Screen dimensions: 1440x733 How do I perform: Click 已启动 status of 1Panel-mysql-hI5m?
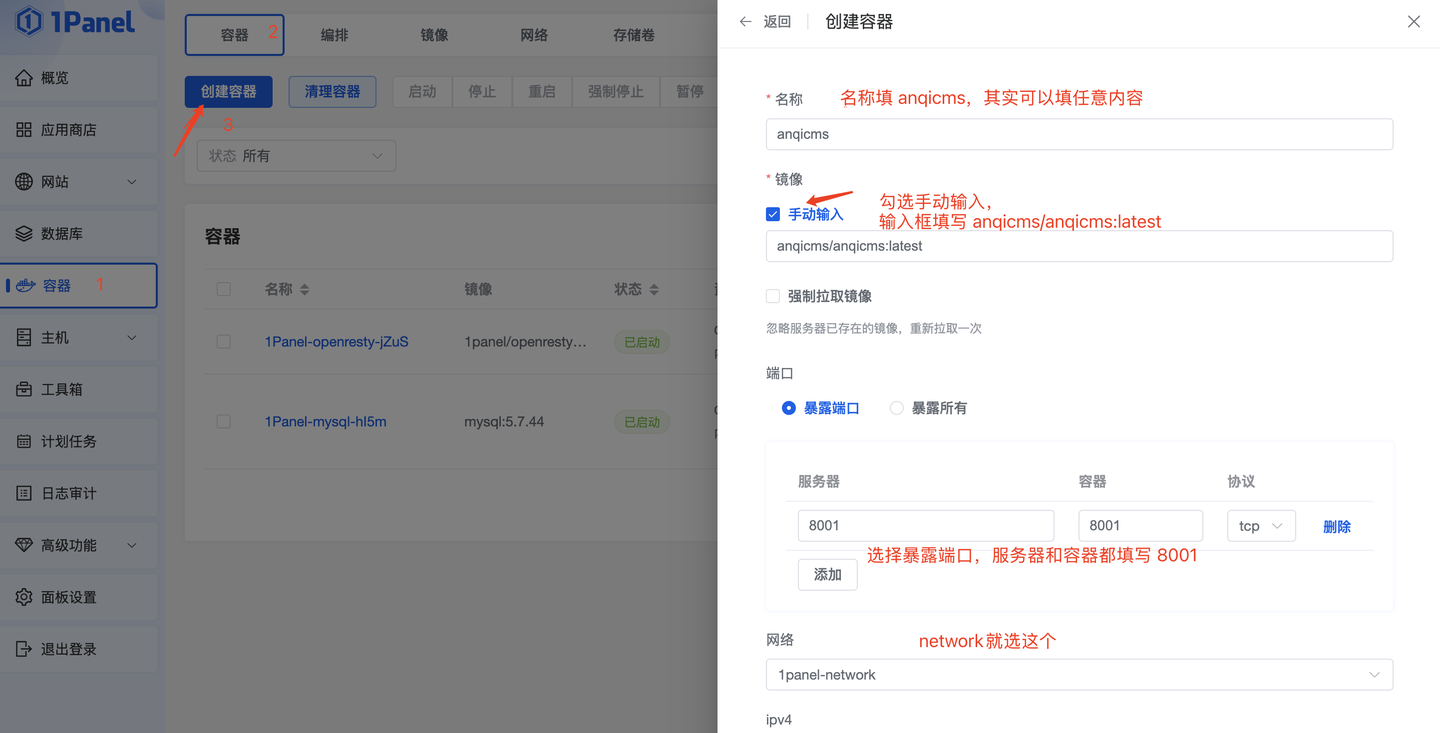click(642, 422)
